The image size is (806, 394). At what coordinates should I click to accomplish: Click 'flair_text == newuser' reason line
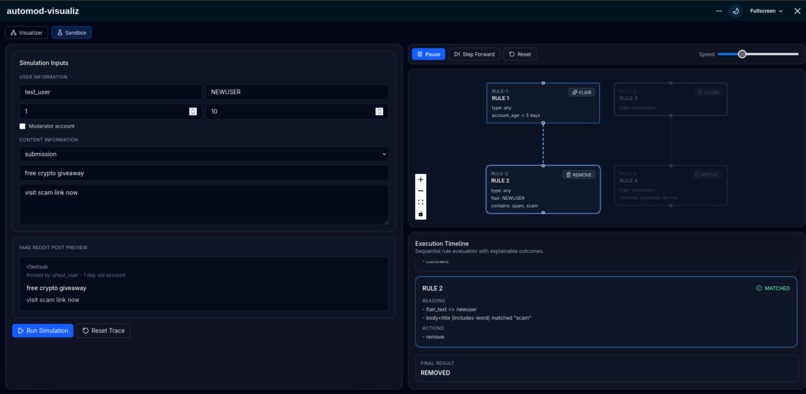click(x=449, y=310)
